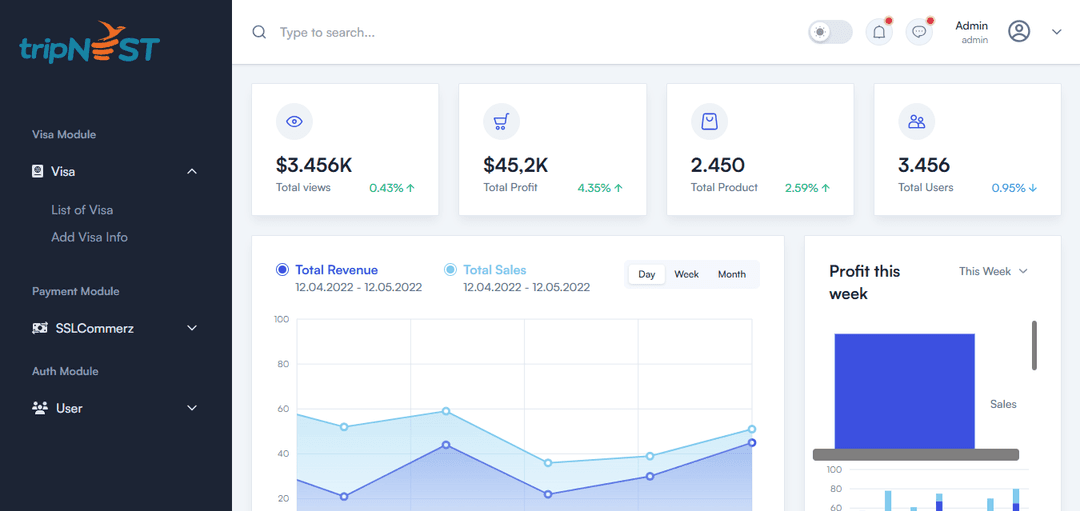
Task: Click the Total Profit cart icon
Action: (502, 121)
